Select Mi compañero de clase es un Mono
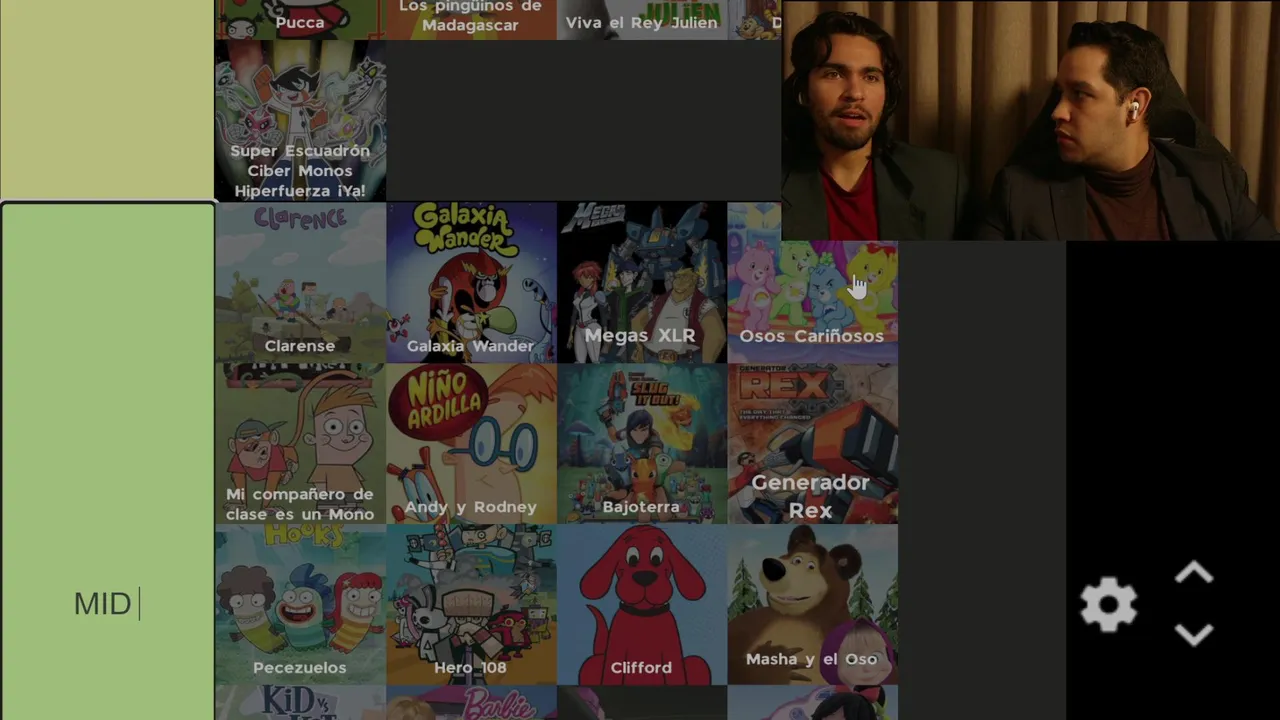The width and height of the screenshot is (1280, 720). (300, 444)
